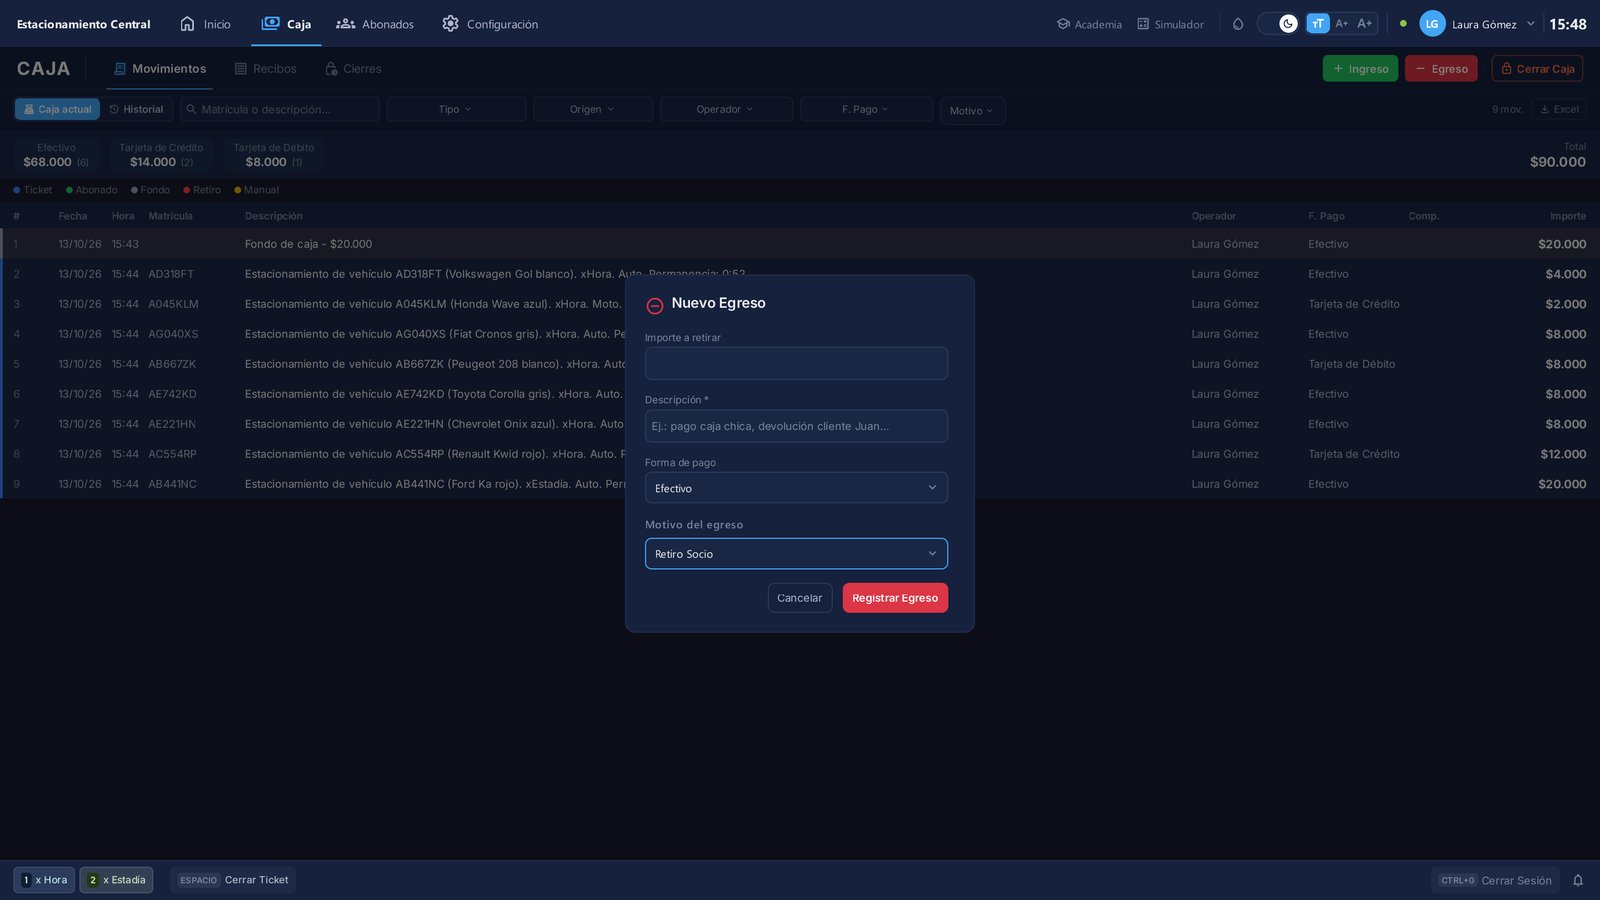1600x900 pixels.
Task: Click the lock icon on Cerrar Caja
Action: tap(1507, 69)
